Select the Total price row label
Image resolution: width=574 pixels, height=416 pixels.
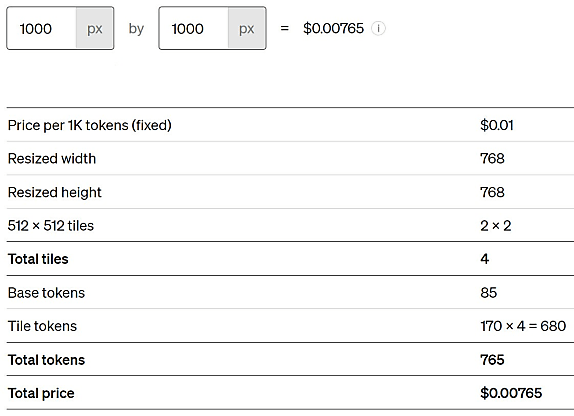41,393
